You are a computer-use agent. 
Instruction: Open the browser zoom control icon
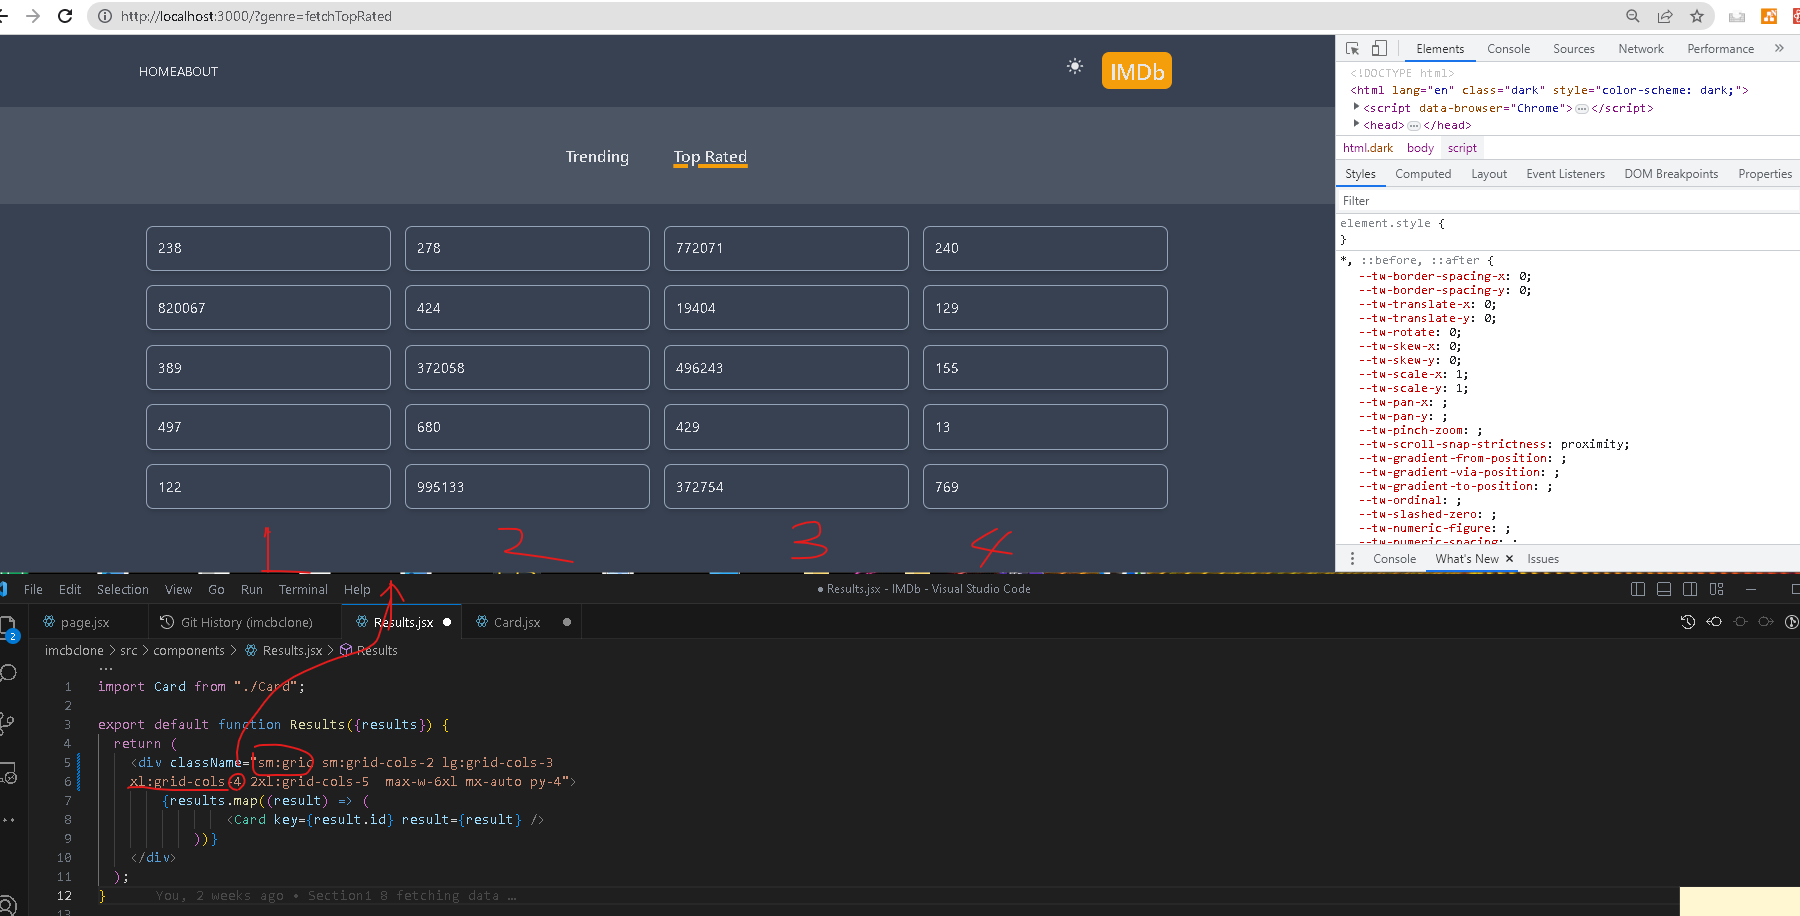(x=1633, y=16)
